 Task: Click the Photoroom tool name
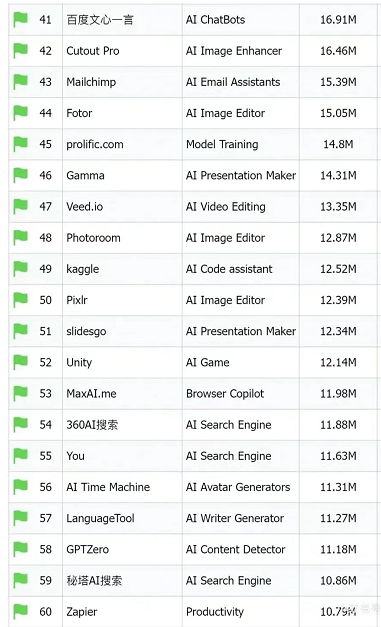click(93, 238)
